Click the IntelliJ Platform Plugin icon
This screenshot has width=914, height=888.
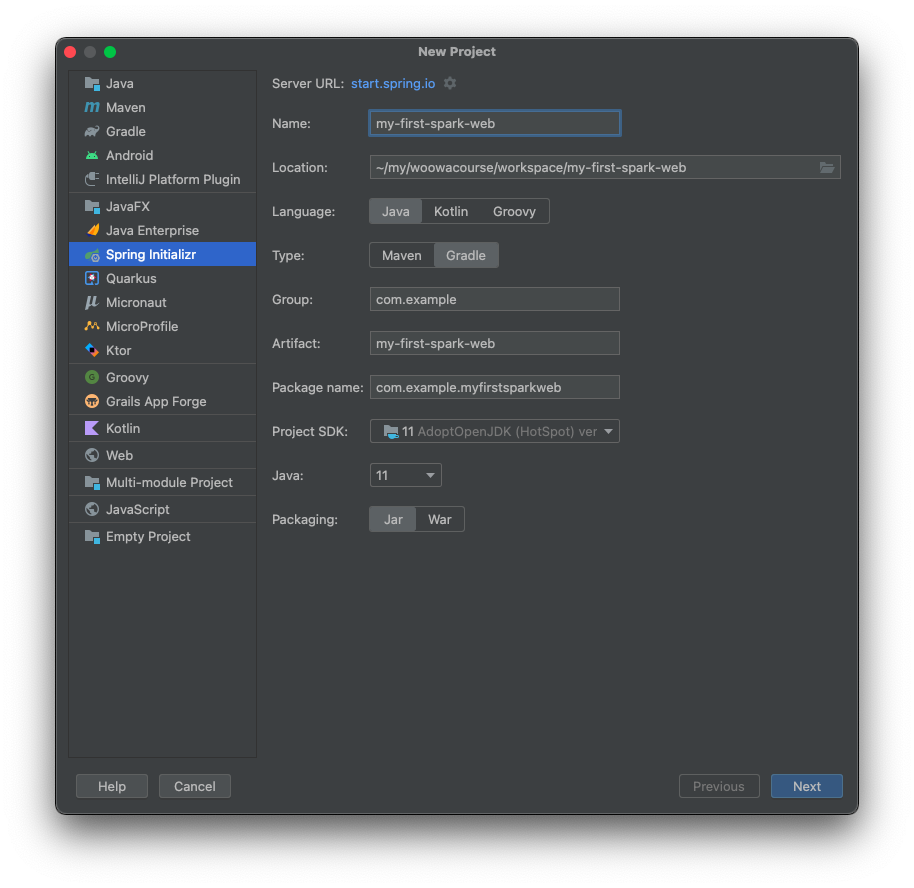pos(92,179)
